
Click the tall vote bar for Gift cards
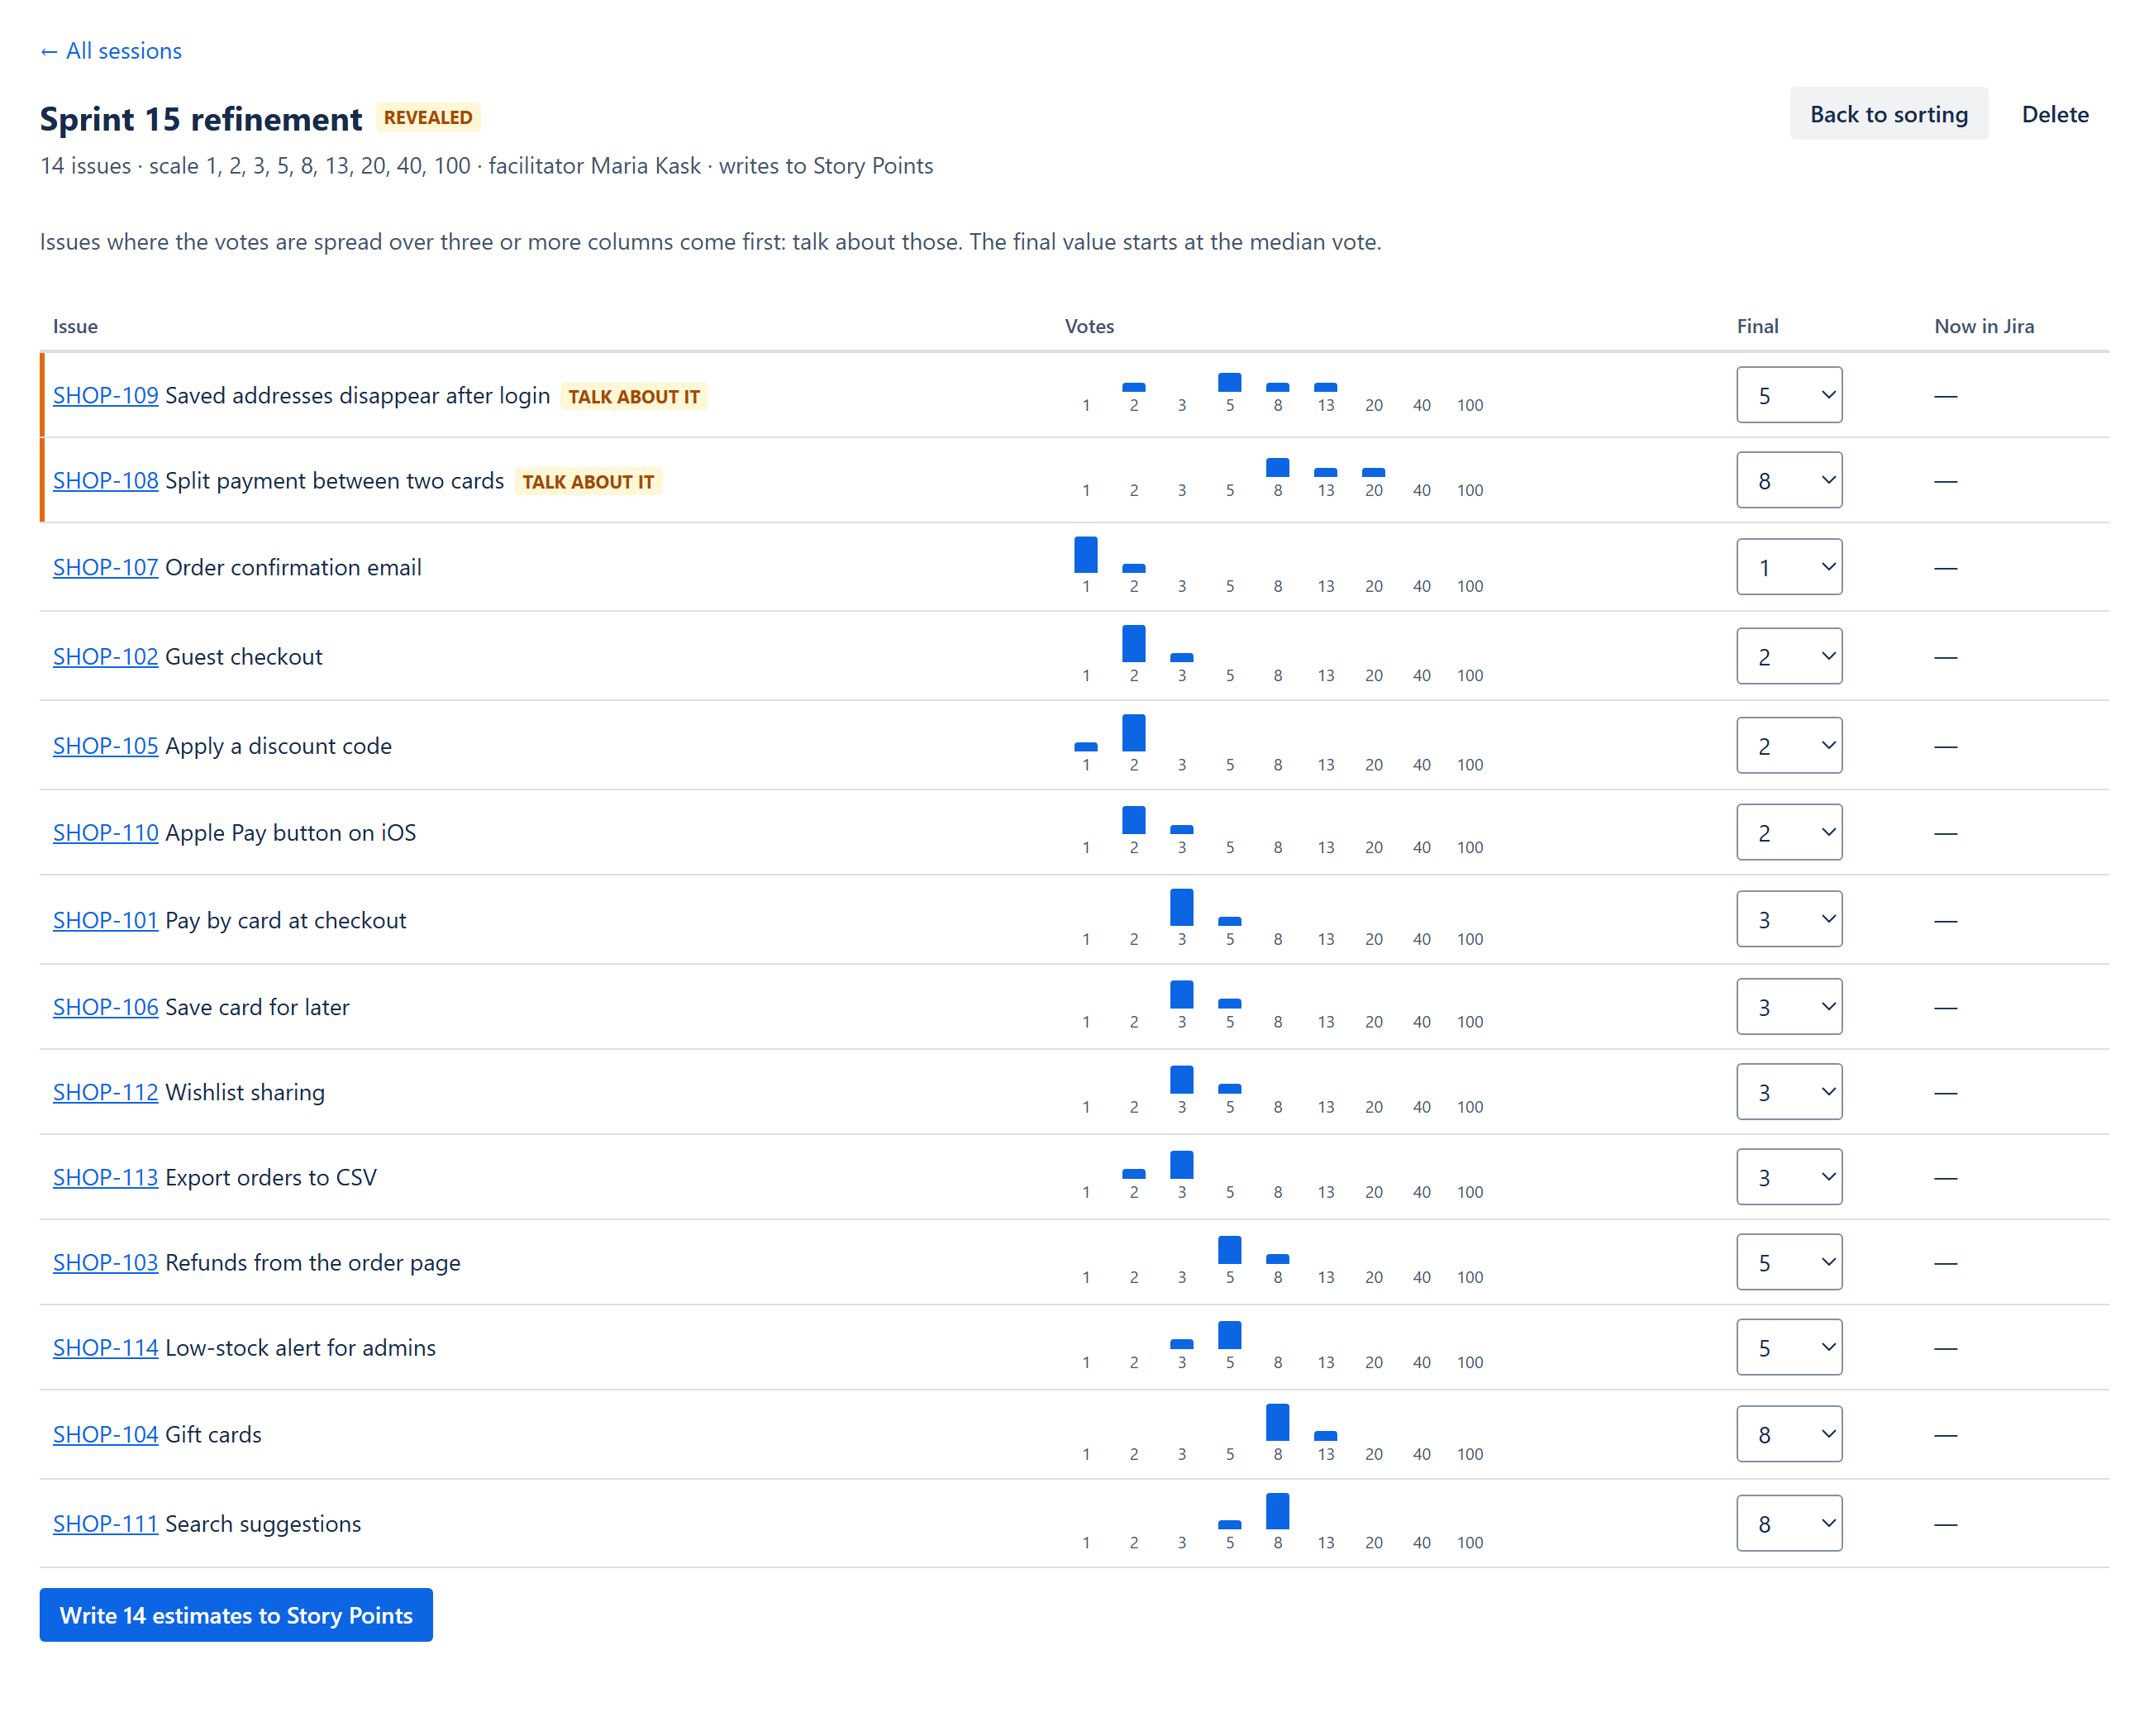(x=1277, y=1422)
